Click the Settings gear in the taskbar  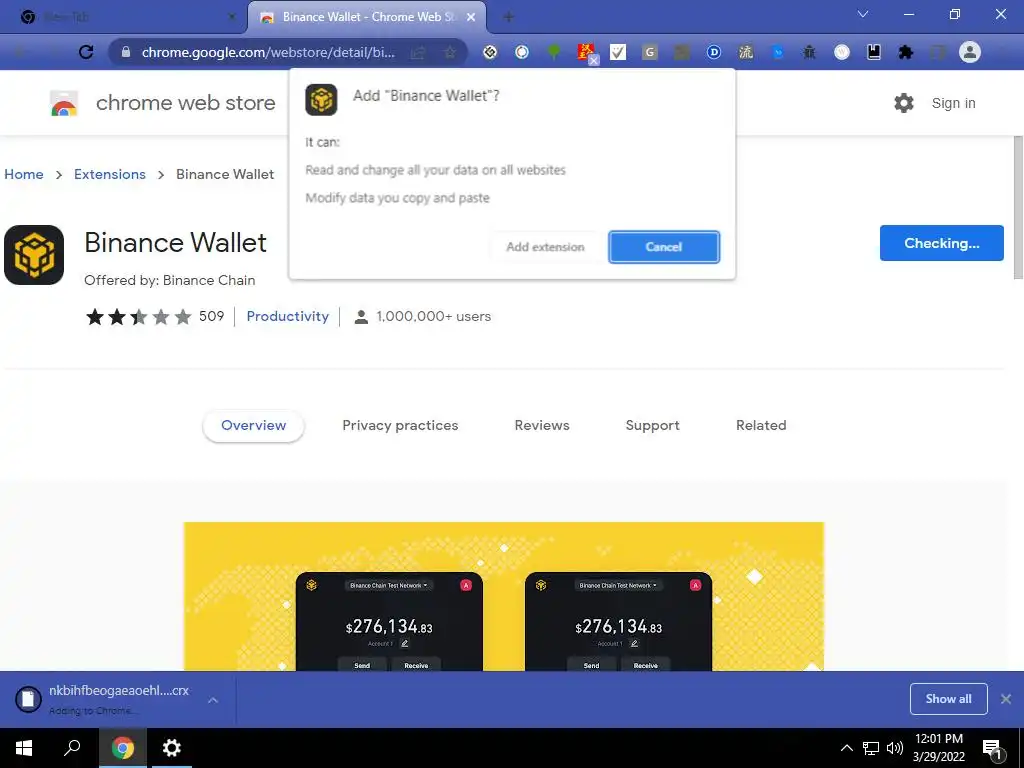[x=171, y=748]
